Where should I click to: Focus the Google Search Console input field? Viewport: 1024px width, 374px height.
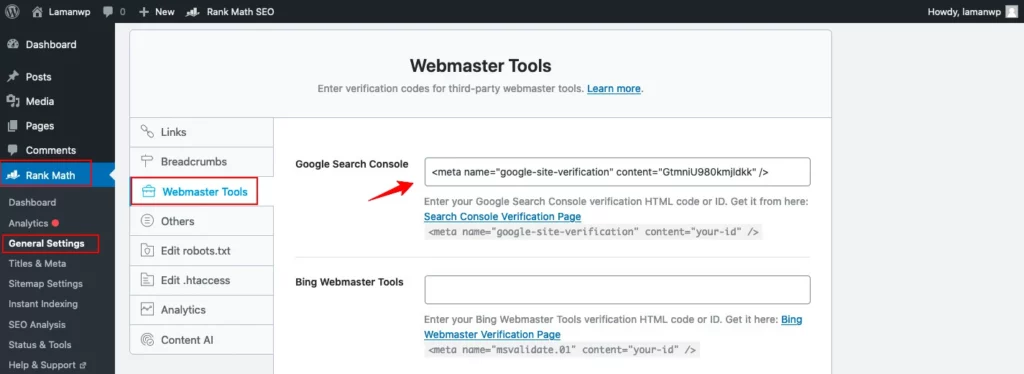tap(617, 172)
